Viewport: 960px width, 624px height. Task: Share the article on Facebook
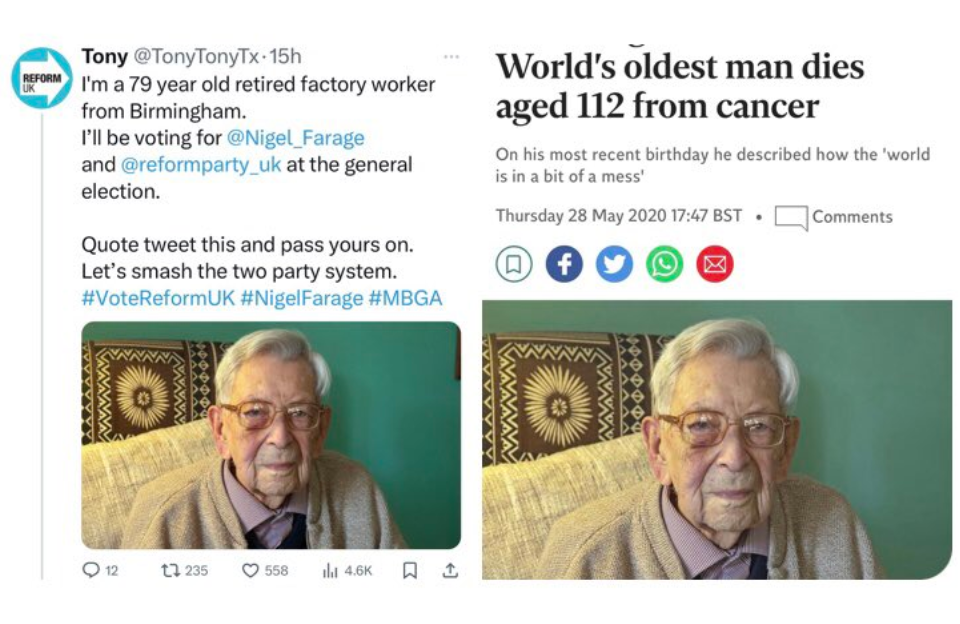[x=564, y=264]
